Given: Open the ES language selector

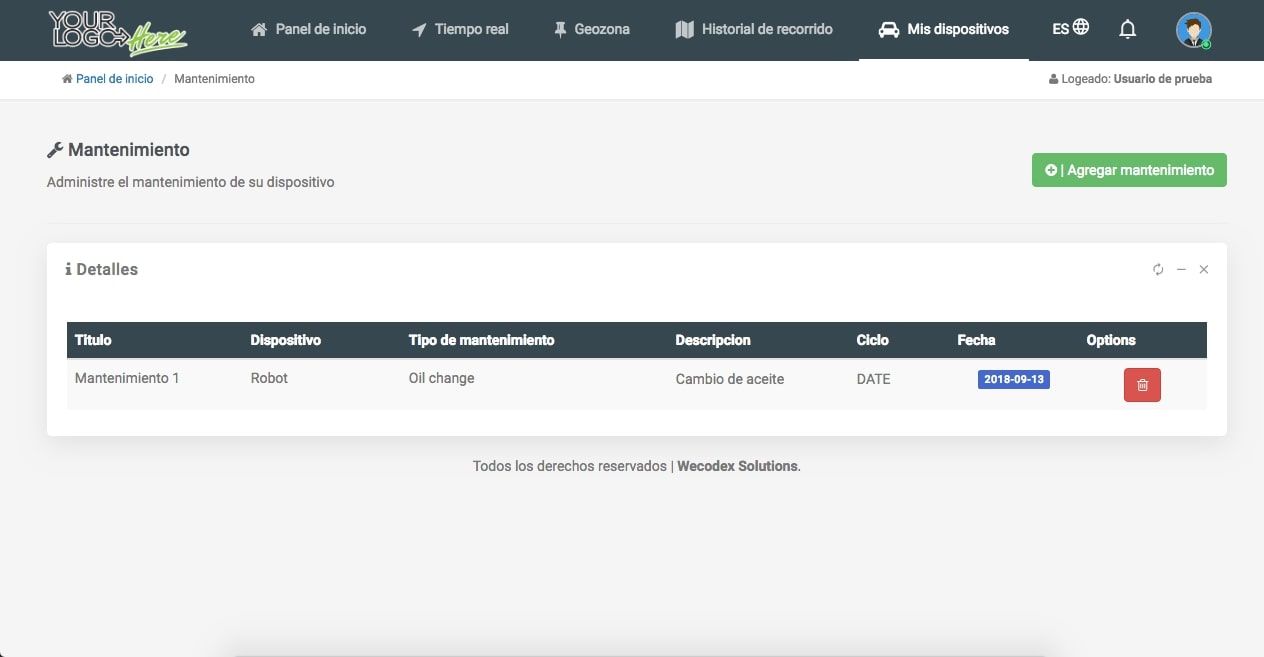Looking at the screenshot, I should pyautogui.click(x=1070, y=29).
